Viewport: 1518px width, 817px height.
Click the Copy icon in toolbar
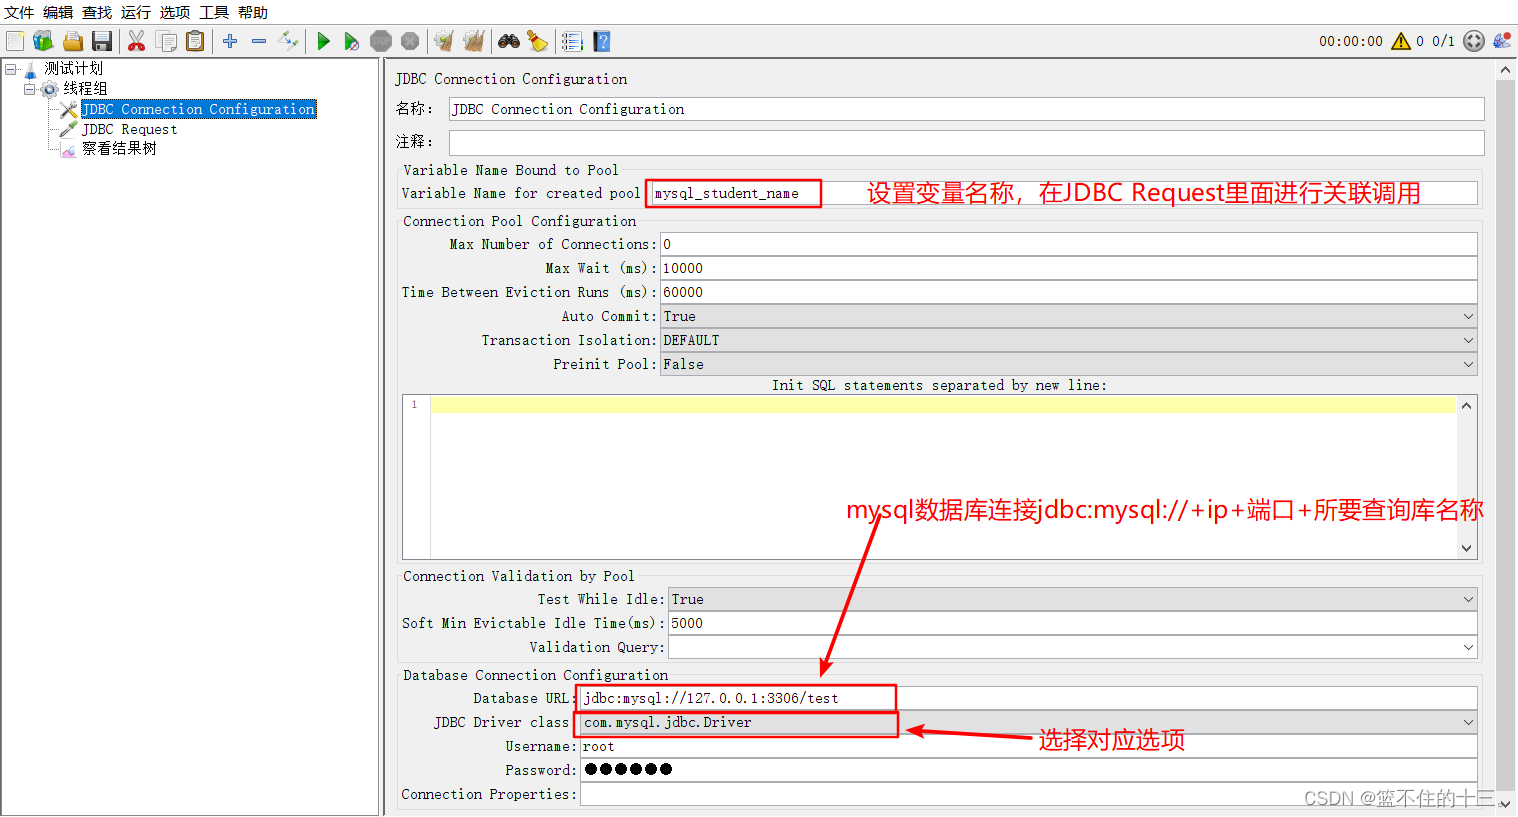click(x=166, y=41)
